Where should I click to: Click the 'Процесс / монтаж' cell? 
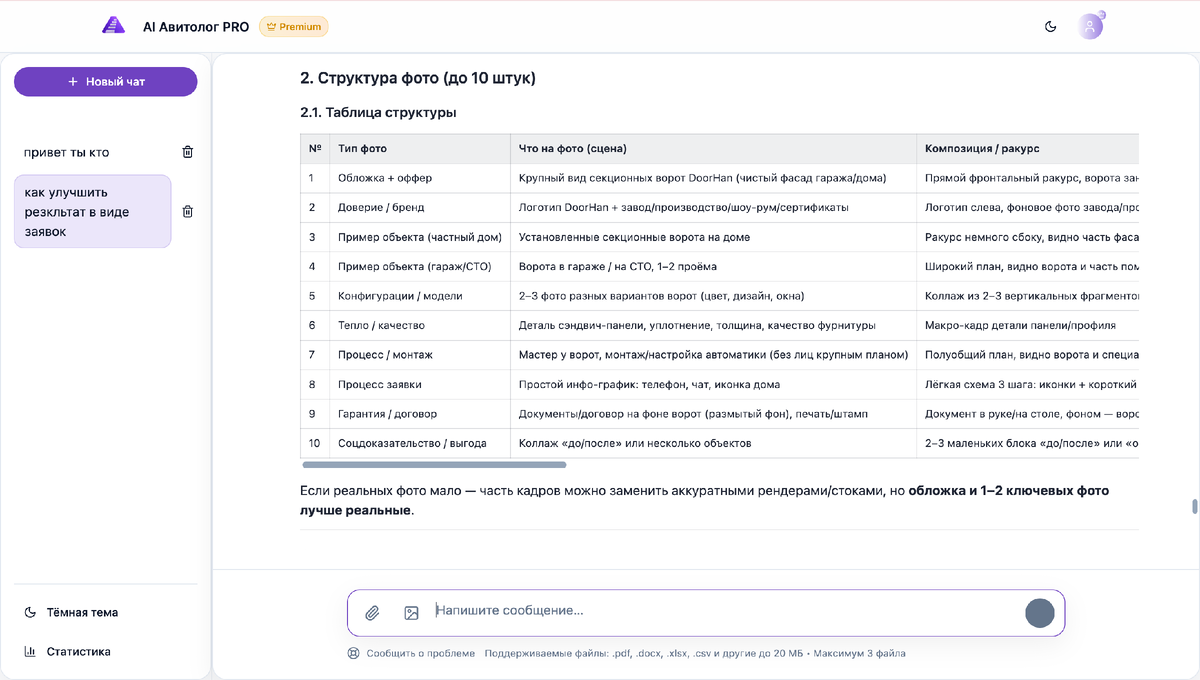click(x=420, y=355)
